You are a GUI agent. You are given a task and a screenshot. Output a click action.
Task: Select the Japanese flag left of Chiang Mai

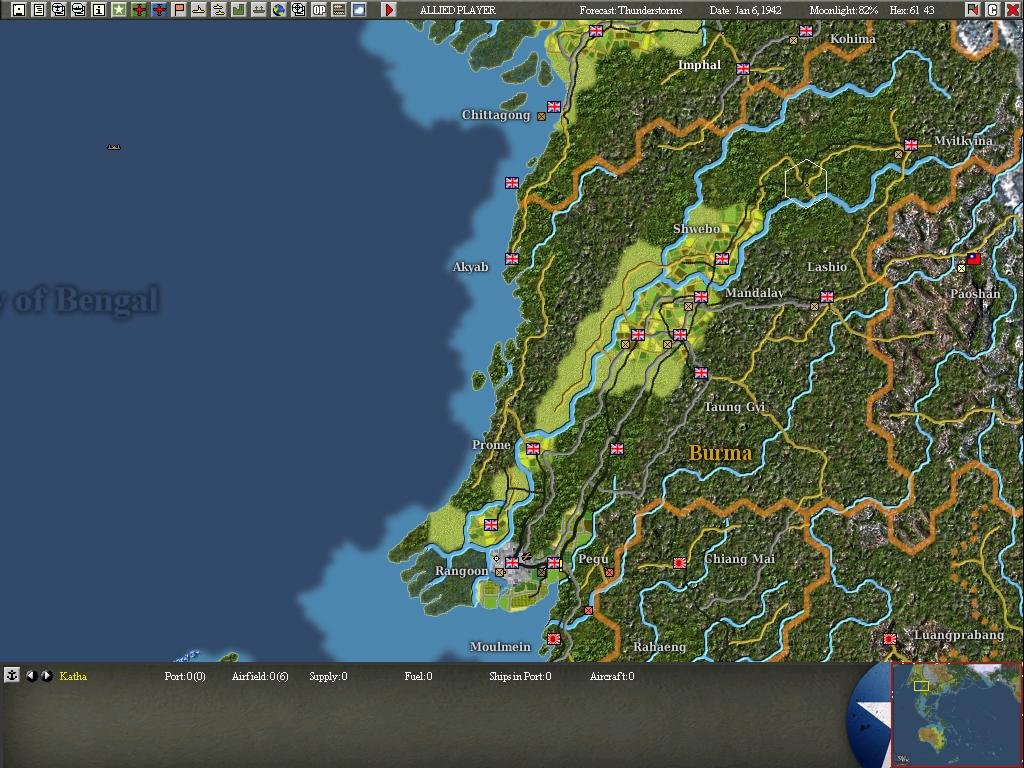(680, 562)
